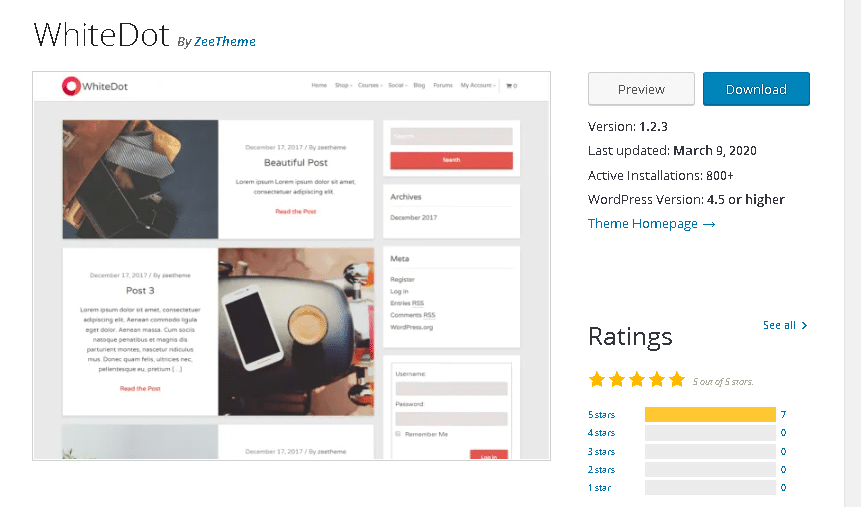Click the WhiteDot theme screenshot thumbnail

coord(292,266)
